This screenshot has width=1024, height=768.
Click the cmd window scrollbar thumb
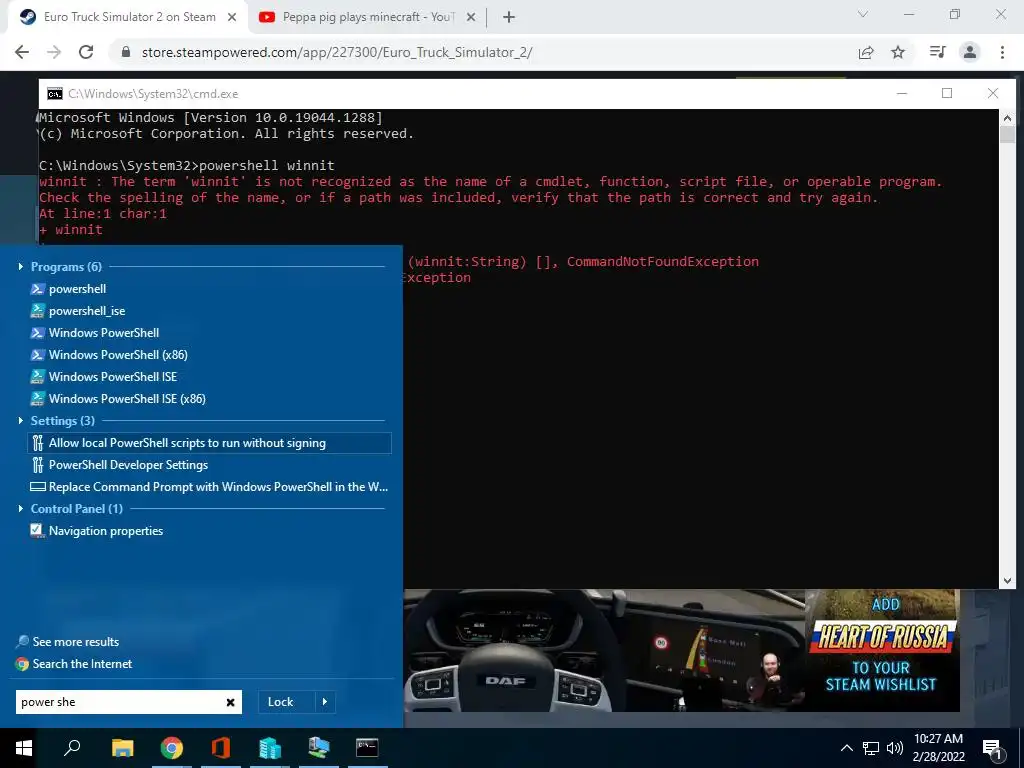tap(1007, 135)
